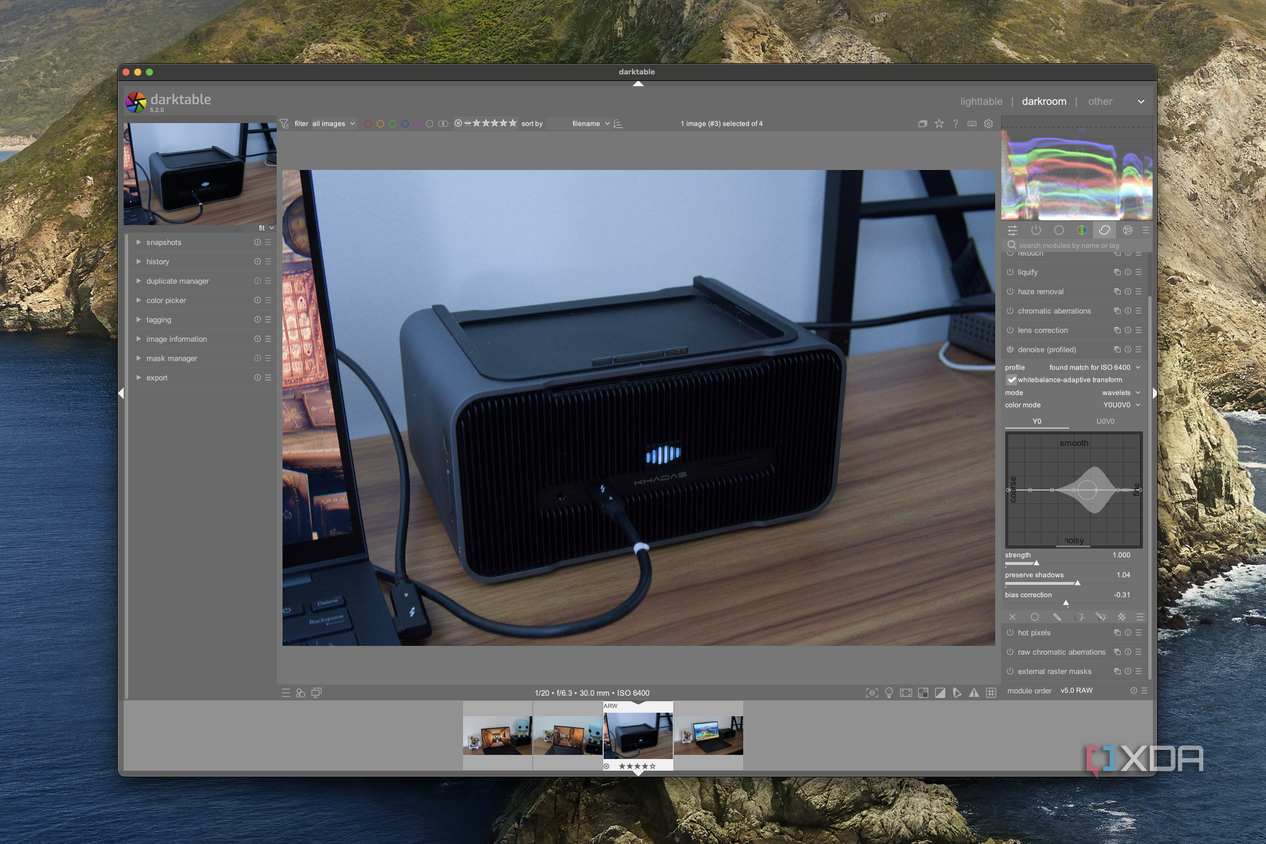Open keyboard shortcuts icon

[x=972, y=124]
